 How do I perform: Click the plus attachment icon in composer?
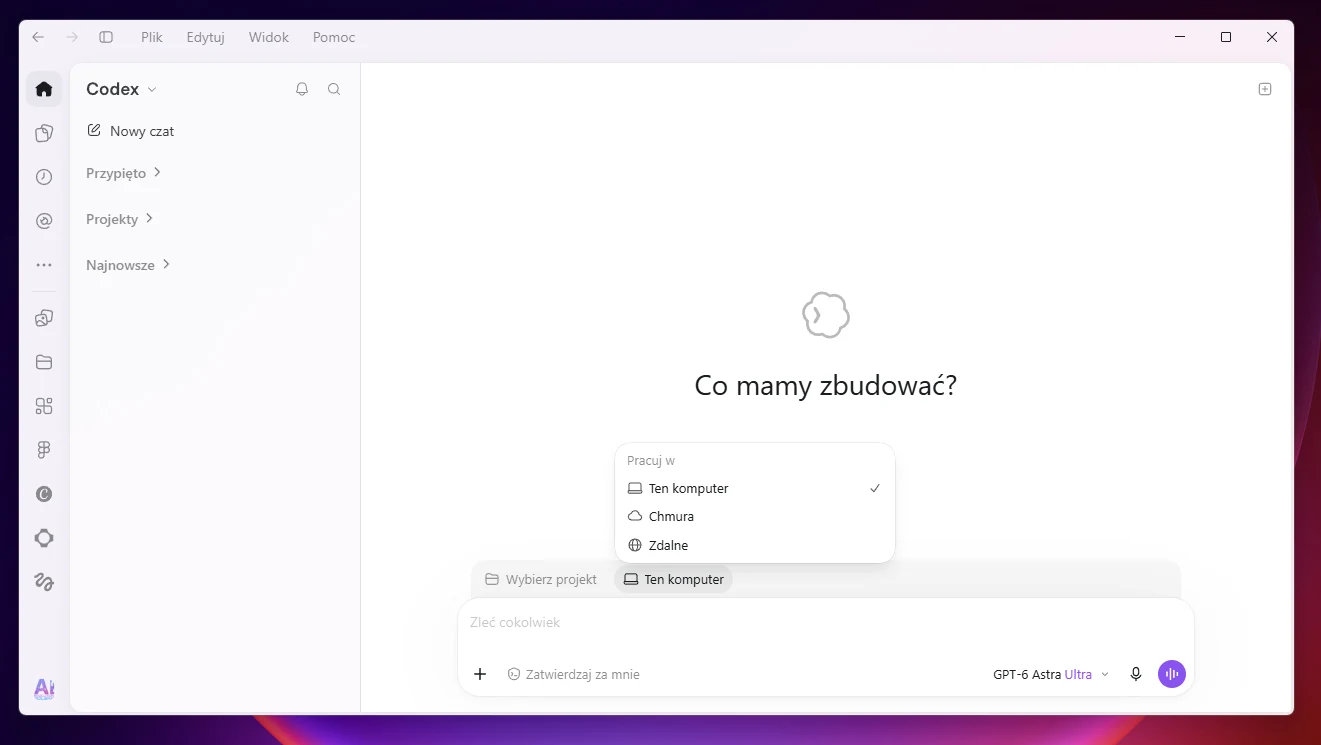click(x=480, y=674)
